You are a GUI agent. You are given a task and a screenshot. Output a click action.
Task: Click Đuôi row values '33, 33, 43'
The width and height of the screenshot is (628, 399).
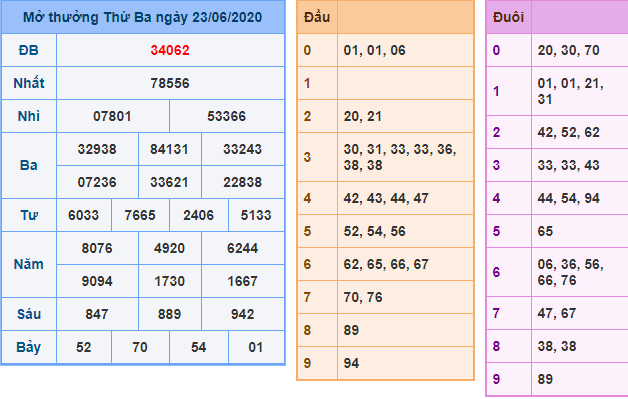(x=568, y=165)
